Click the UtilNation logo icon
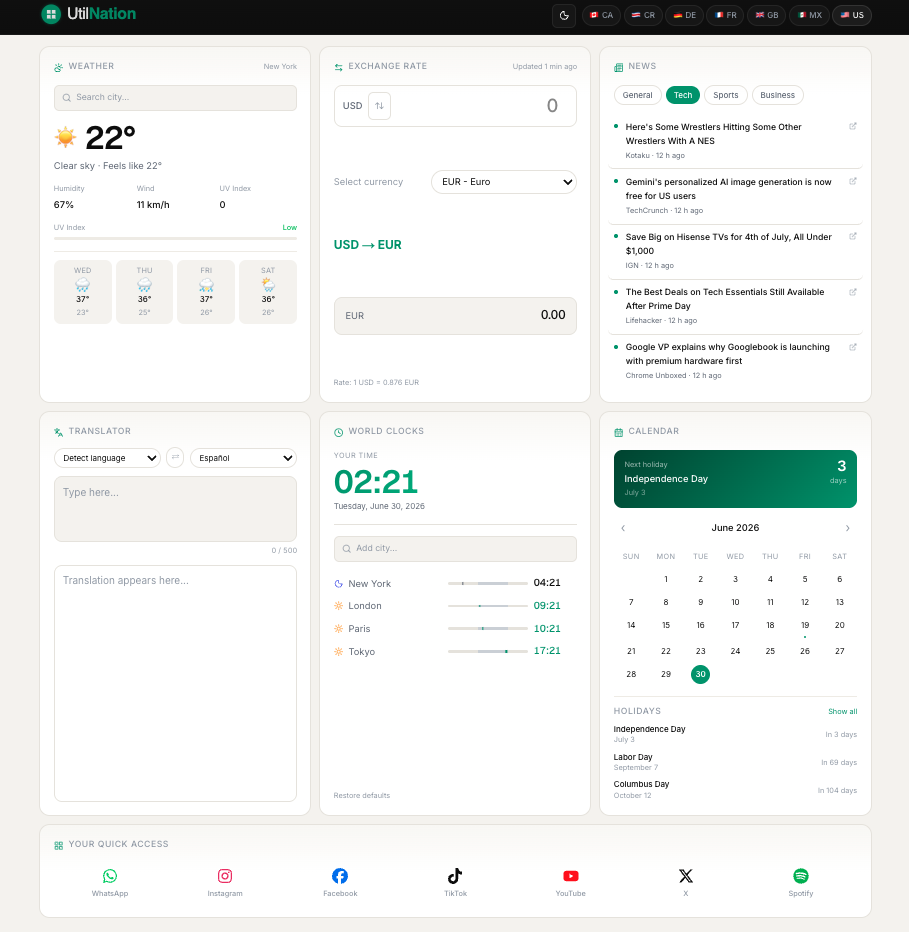Image resolution: width=909 pixels, height=932 pixels. pyautogui.click(x=51, y=14)
